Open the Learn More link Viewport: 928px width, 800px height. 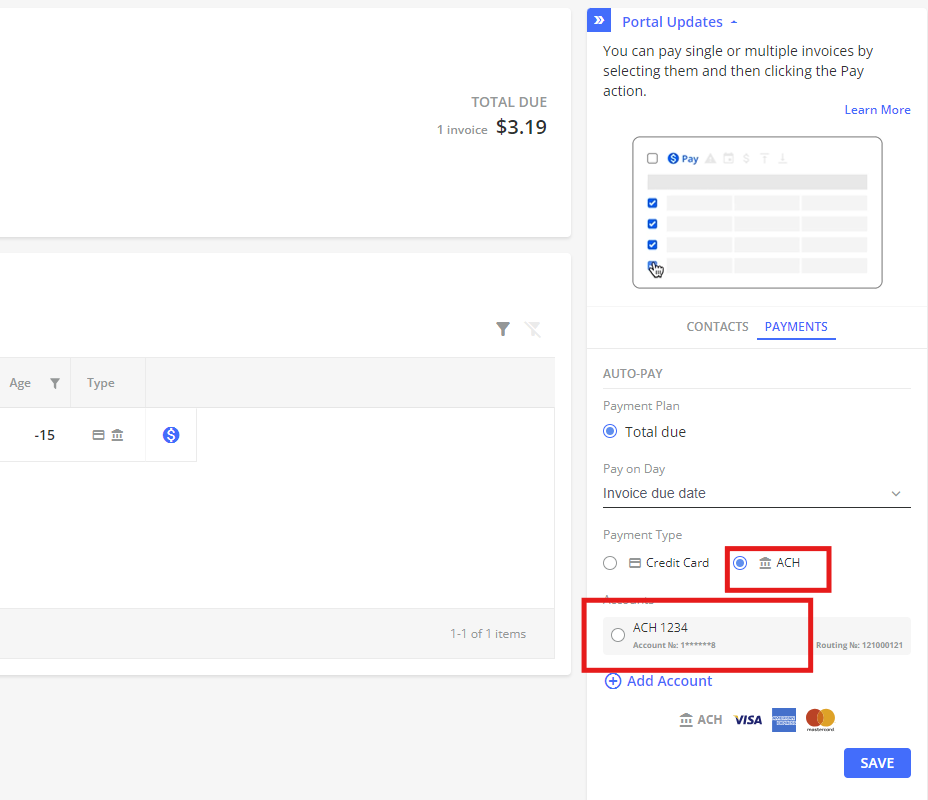click(x=877, y=110)
